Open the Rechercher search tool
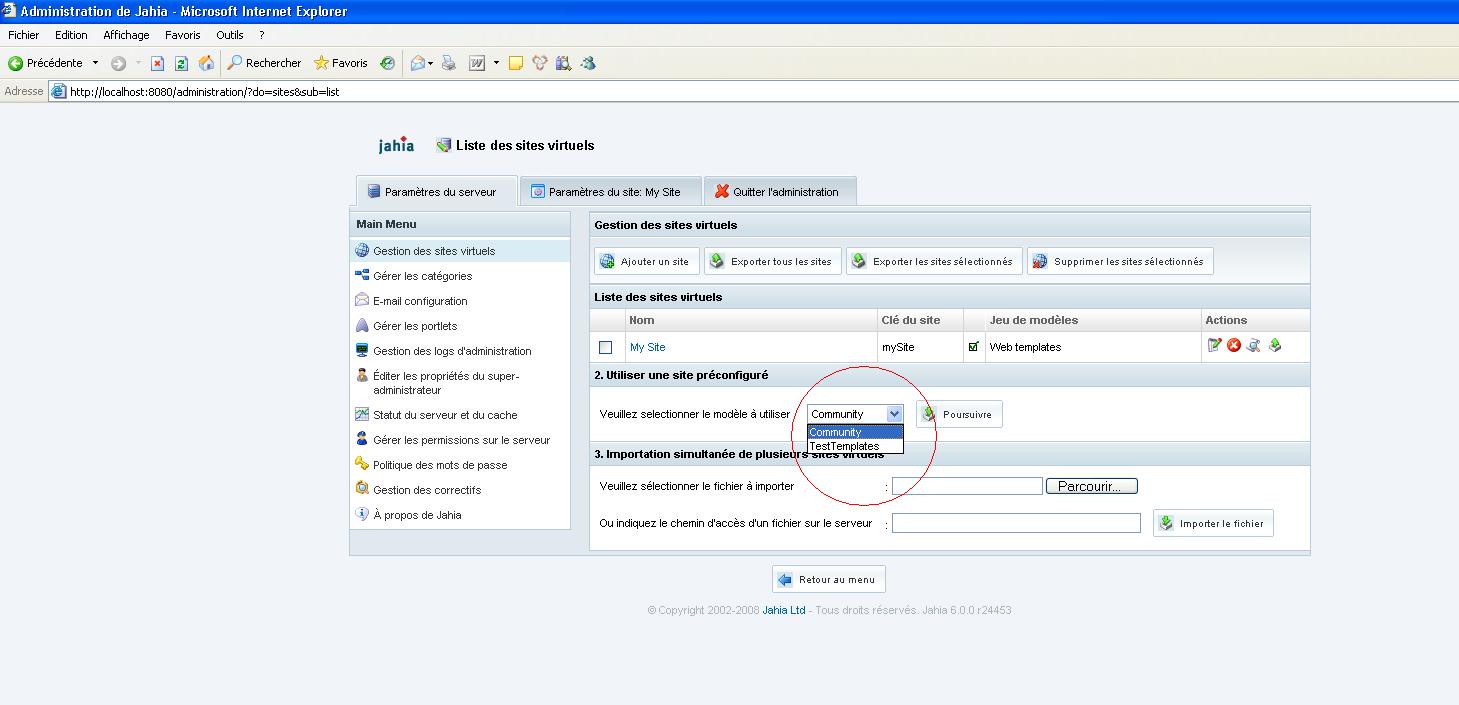Viewport: 1459px width, 705px height. point(264,63)
